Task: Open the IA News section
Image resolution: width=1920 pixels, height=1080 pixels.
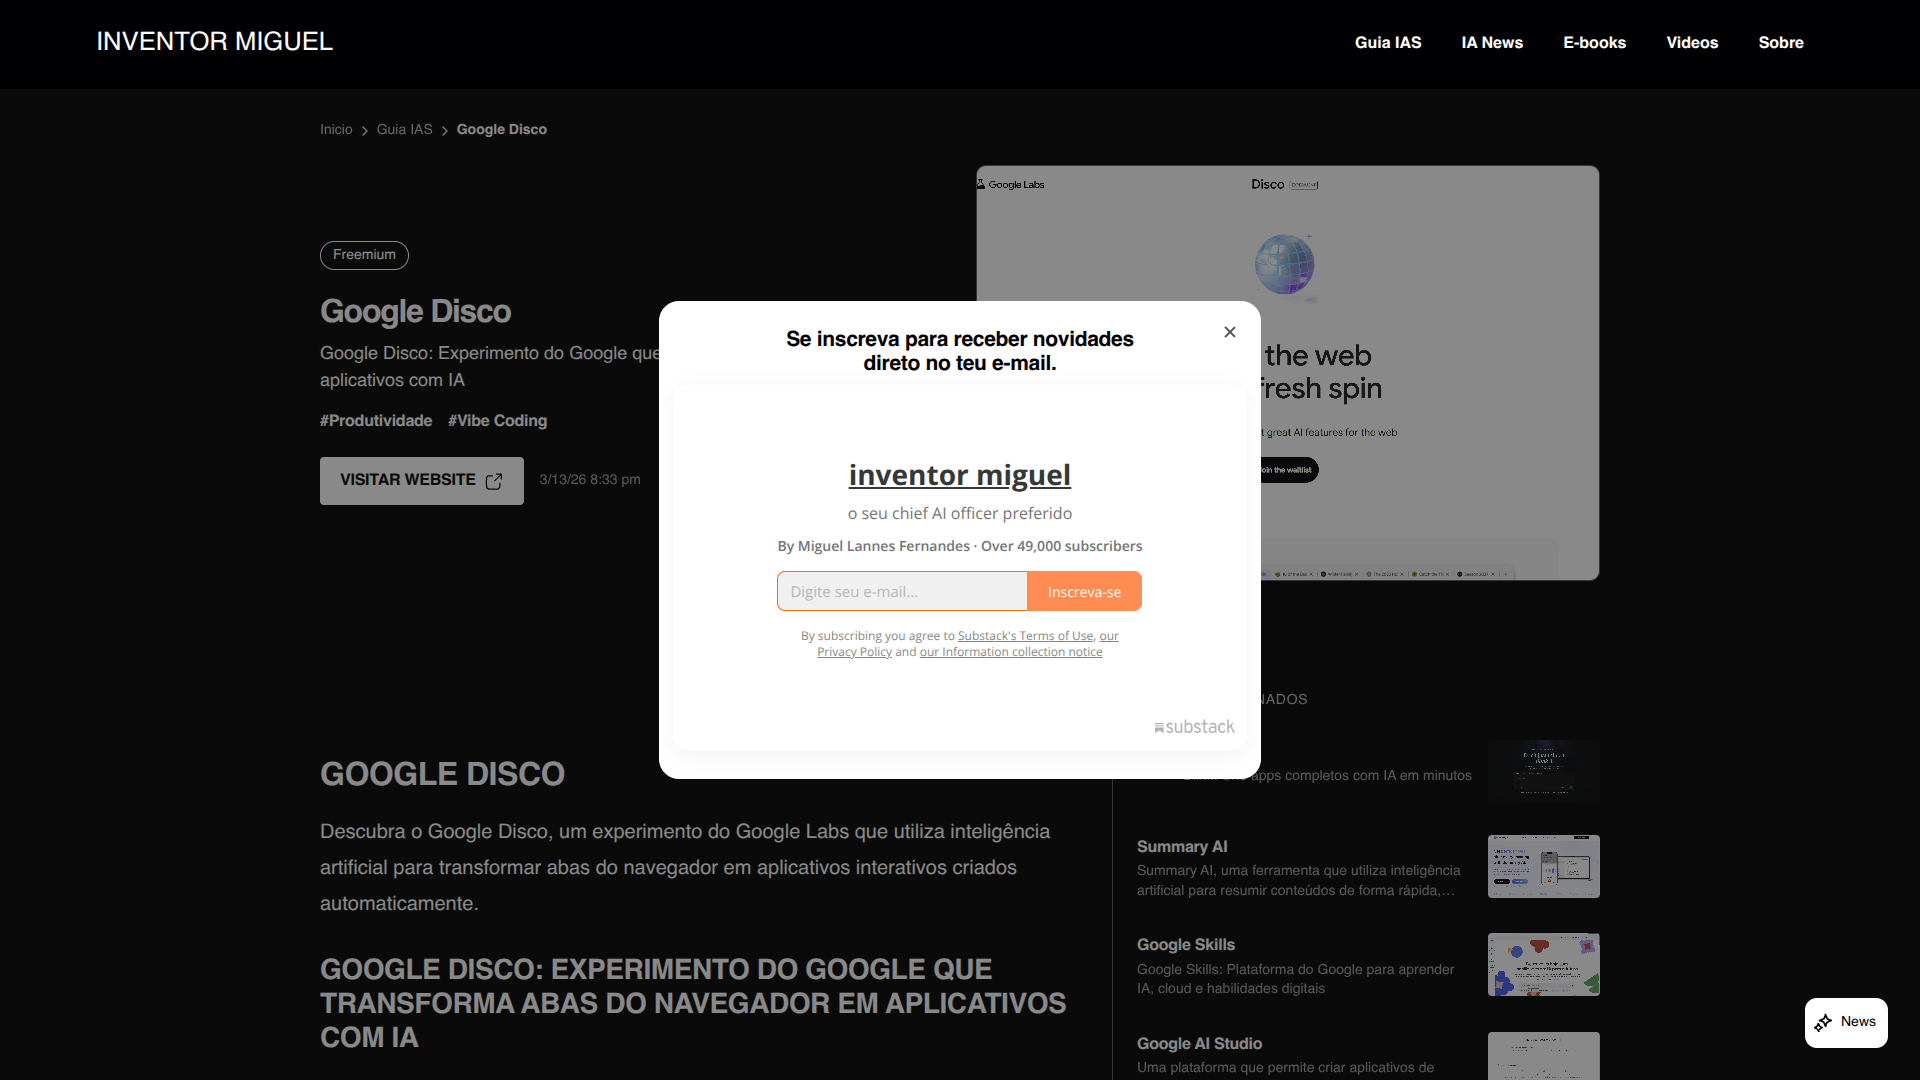Action: coord(1492,42)
